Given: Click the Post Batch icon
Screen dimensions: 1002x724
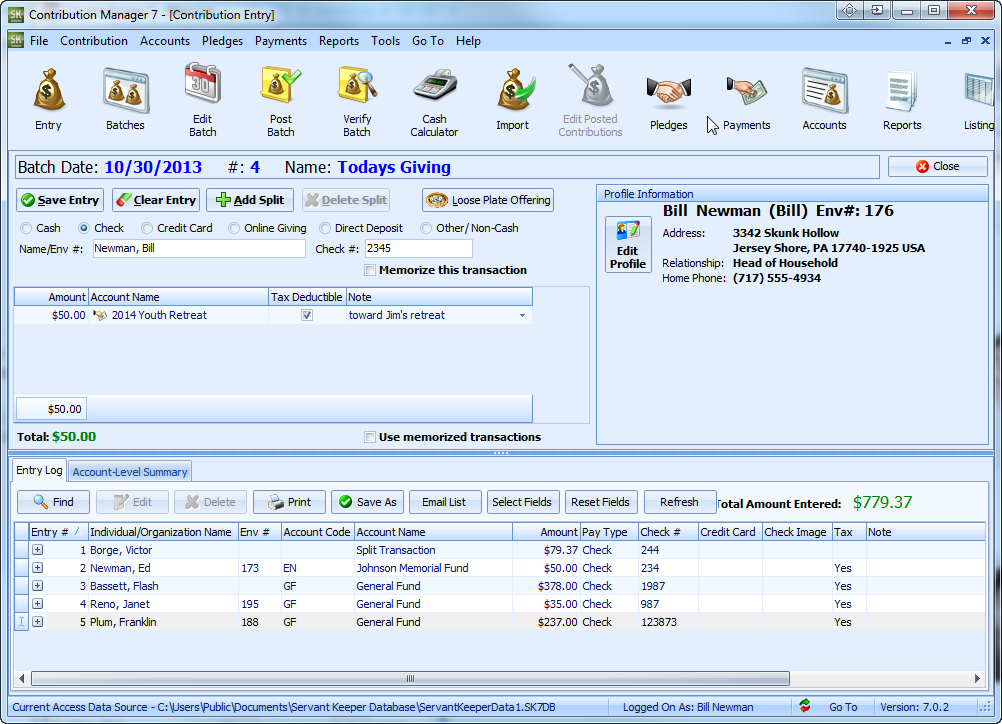Looking at the screenshot, I should pos(281,85).
